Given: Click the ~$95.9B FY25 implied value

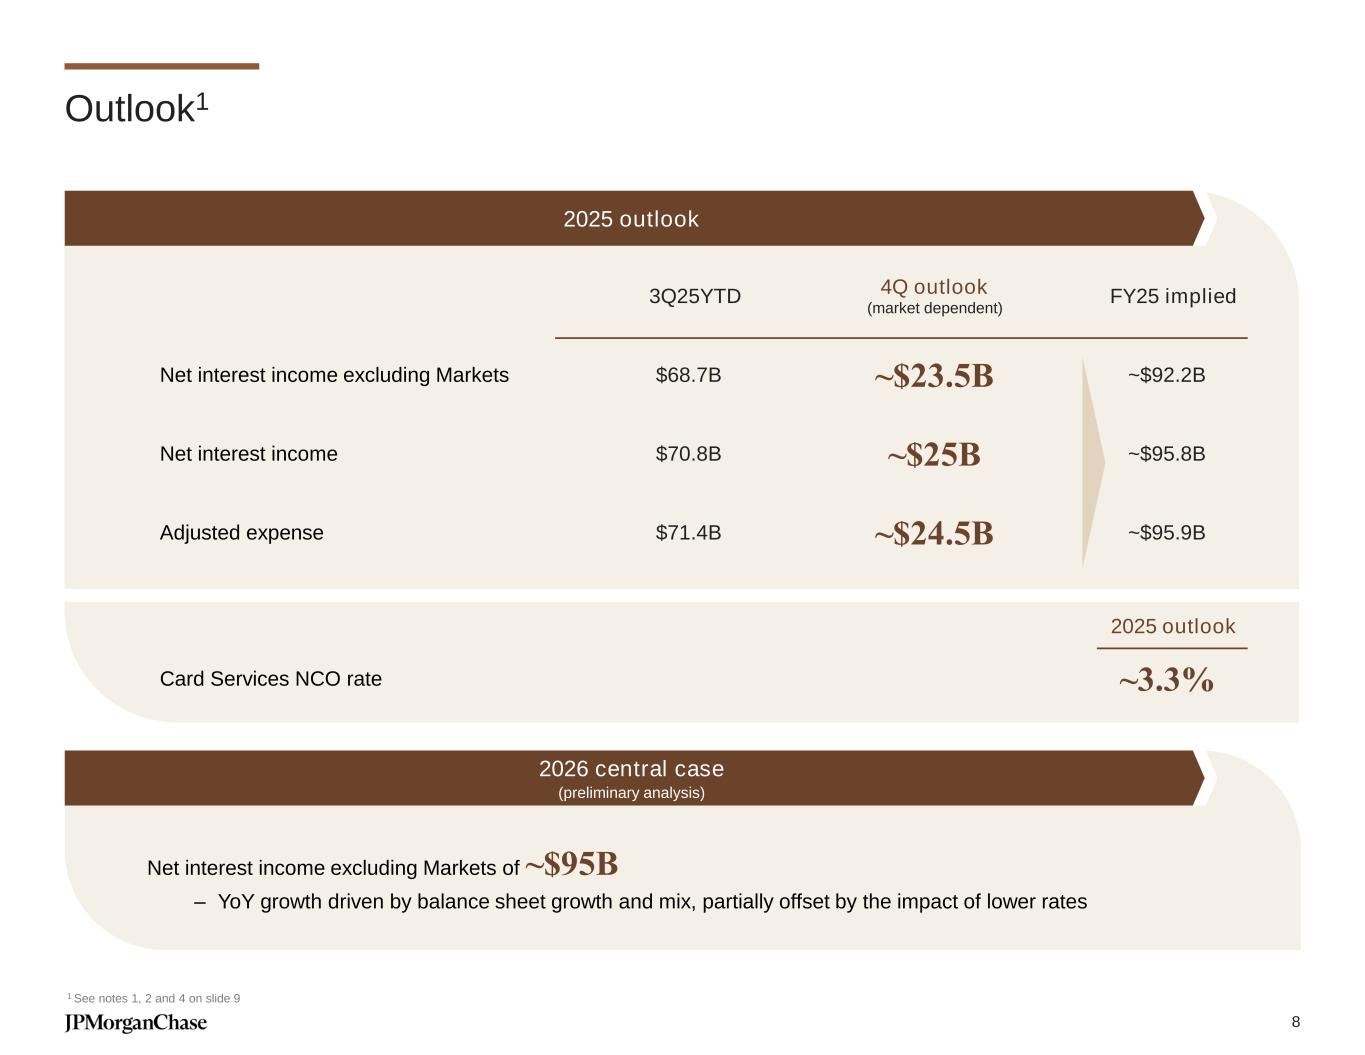Looking at the screenshot, I should click(1166, 533).
